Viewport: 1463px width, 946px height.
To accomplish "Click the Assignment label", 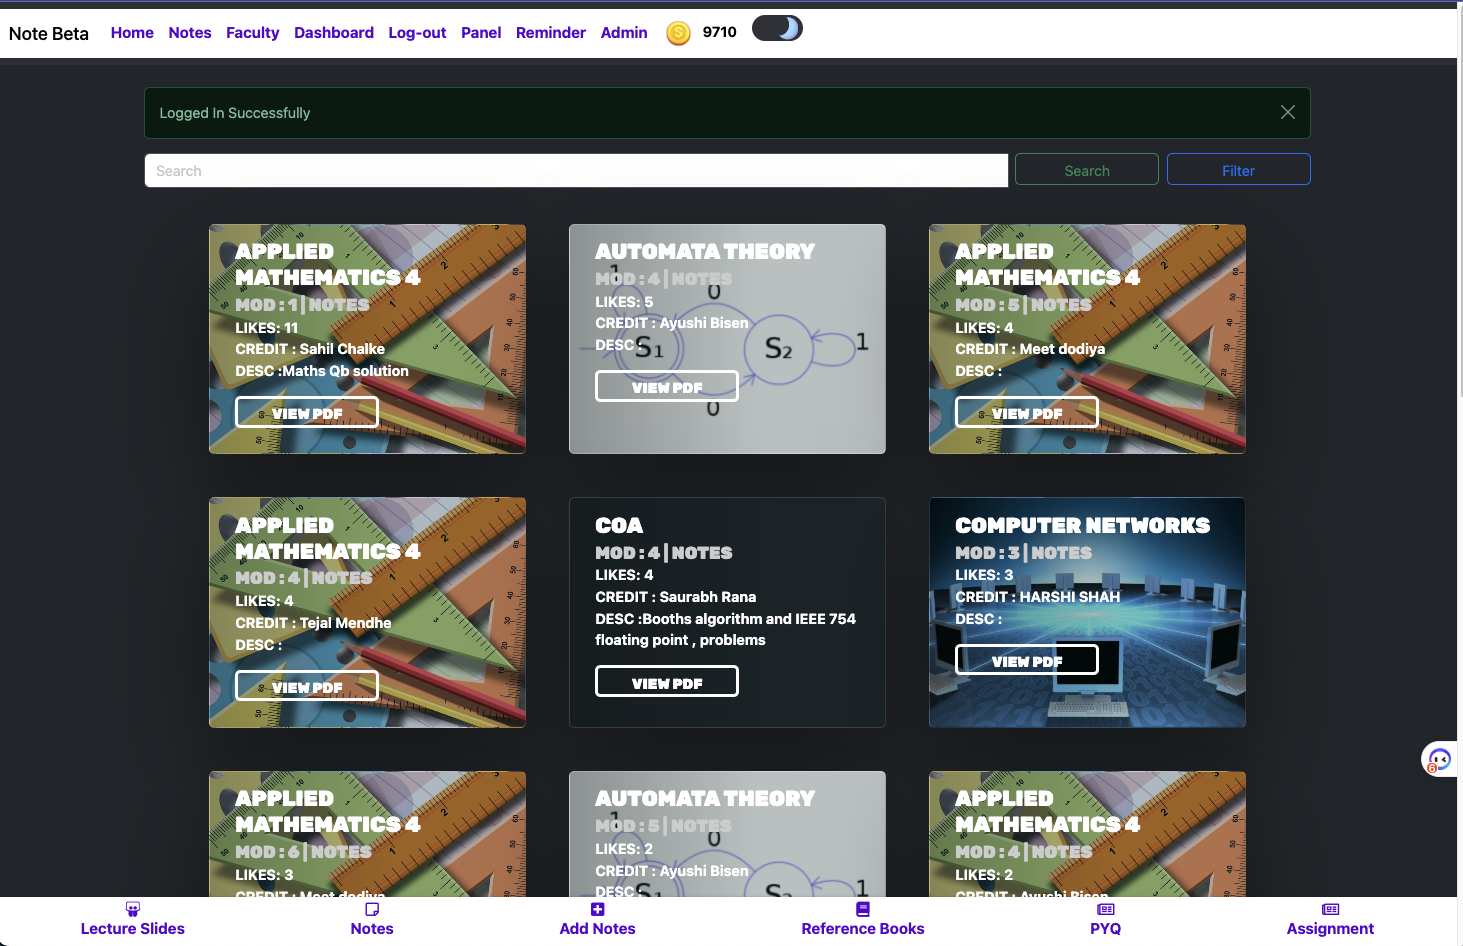I will coord(1331,929).
